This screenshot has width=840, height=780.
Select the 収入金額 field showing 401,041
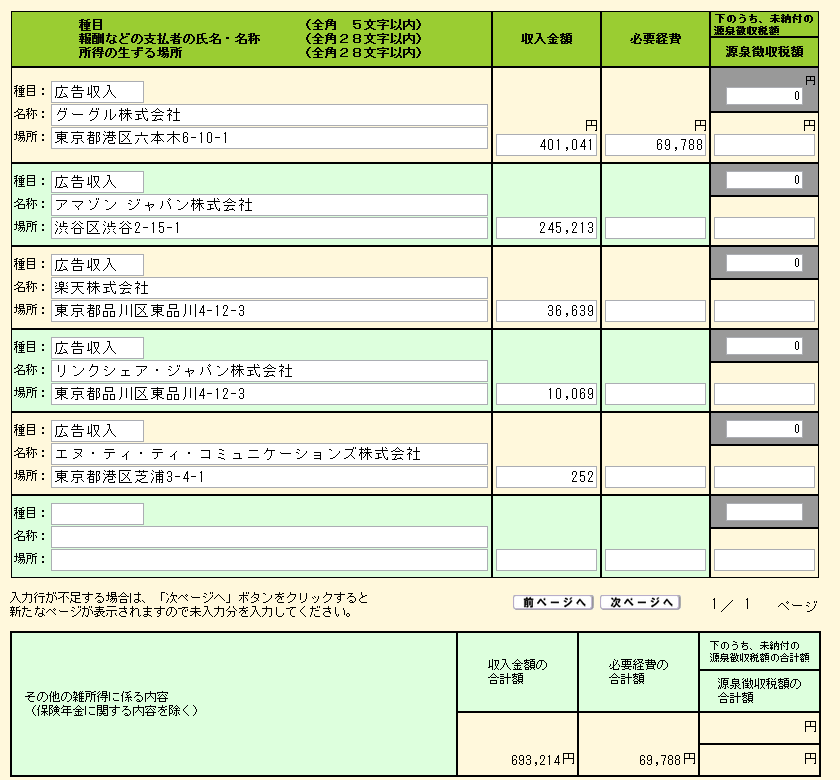[x=546, y=145]
